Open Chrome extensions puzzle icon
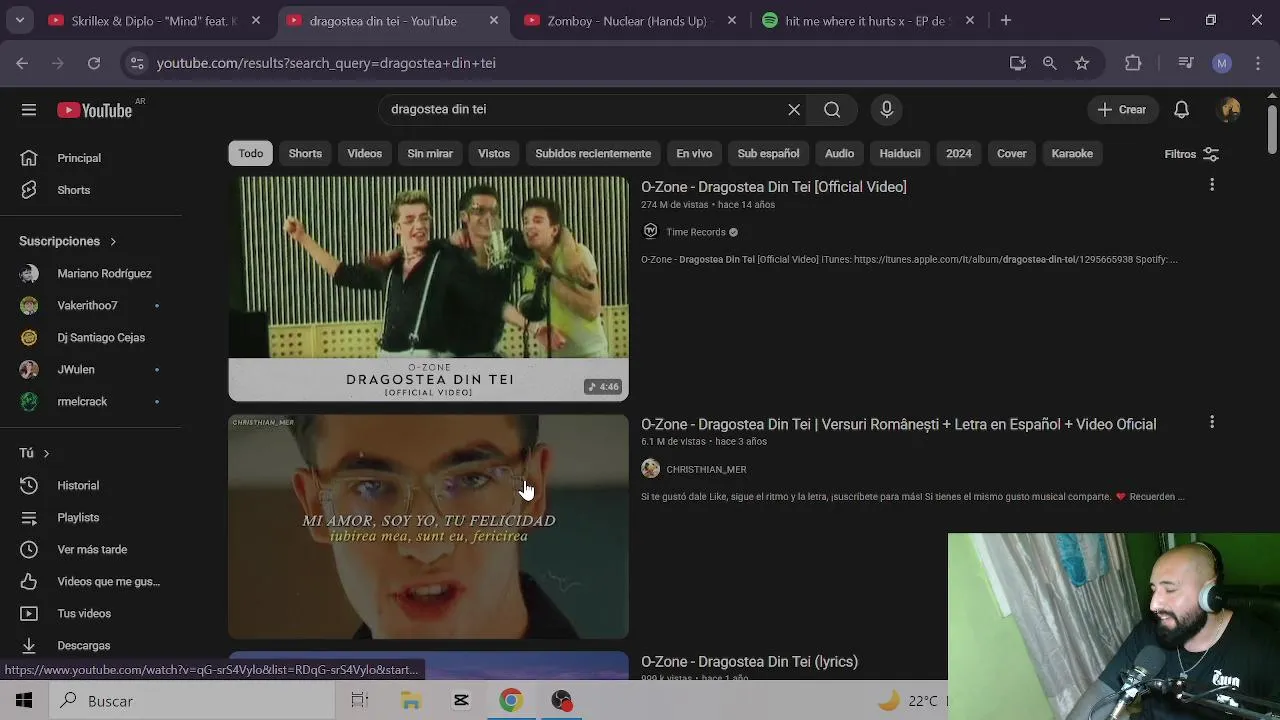The image size is (1280, 720). 1133,63
